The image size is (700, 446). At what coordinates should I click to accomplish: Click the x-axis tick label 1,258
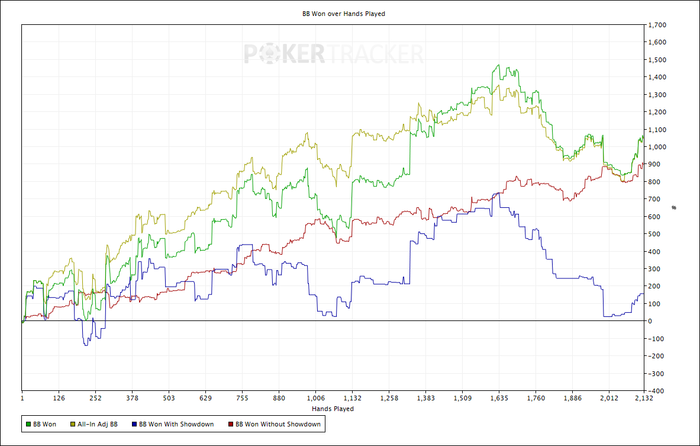tap(389, 398)
